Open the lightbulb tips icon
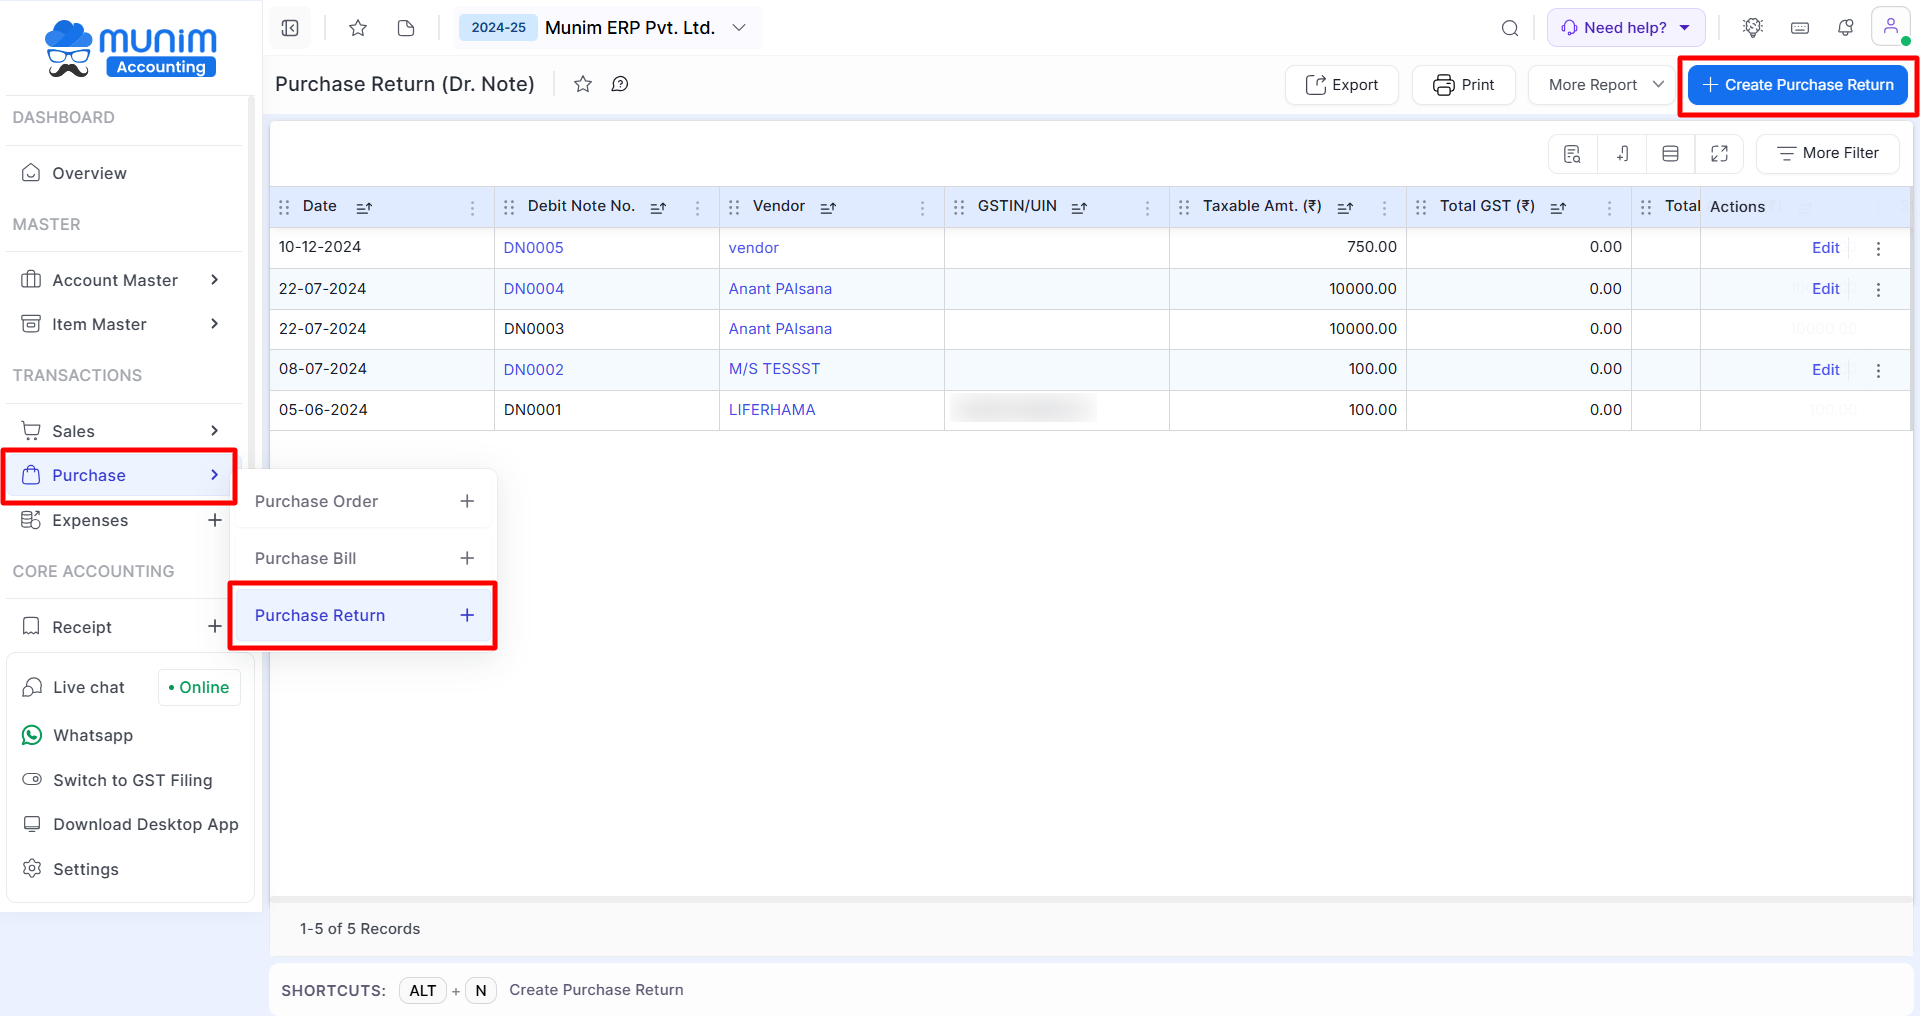The height and width of the screenshot is (1017, 1920). coord(1753,28)
